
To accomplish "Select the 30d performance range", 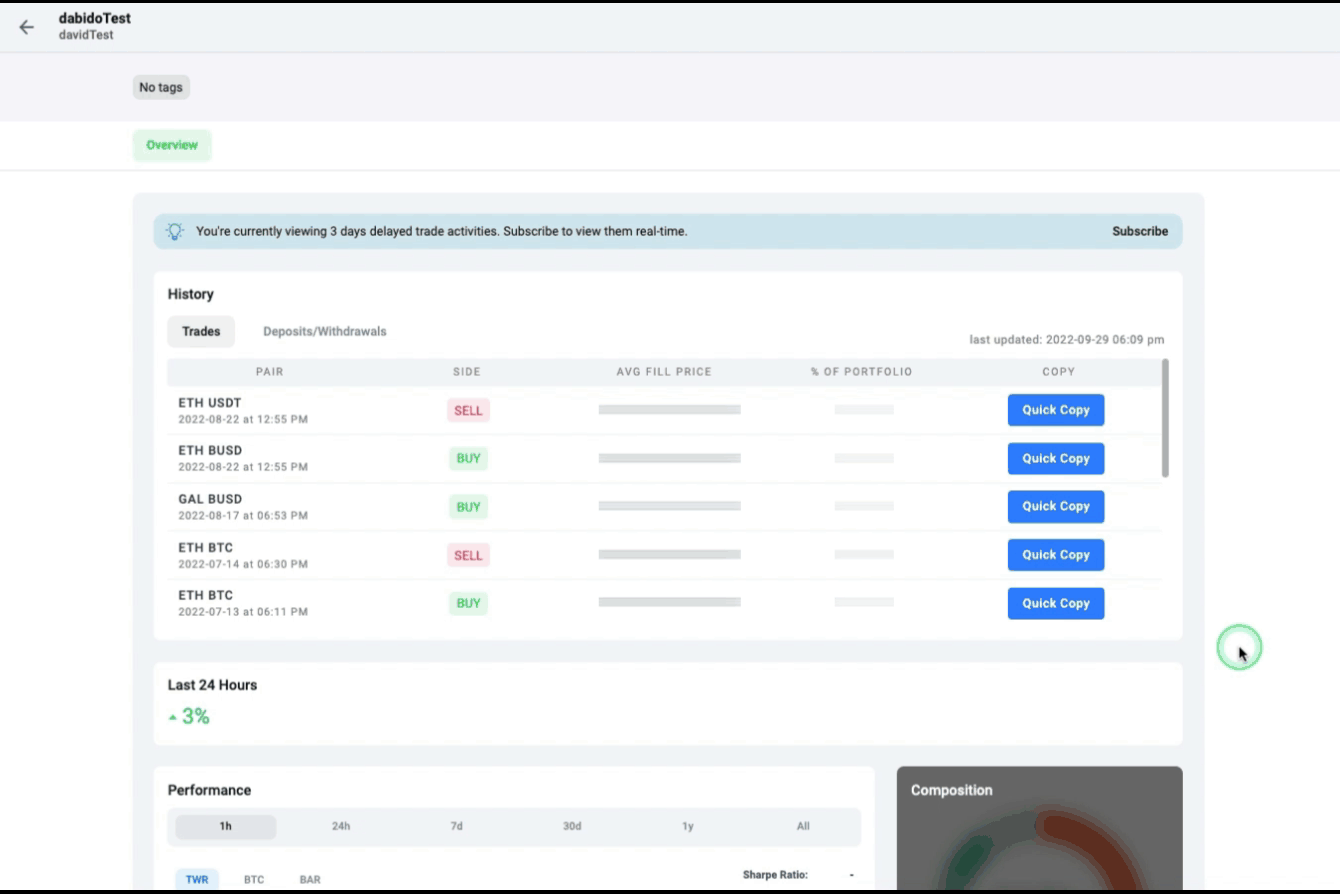I will click(572, 826).
